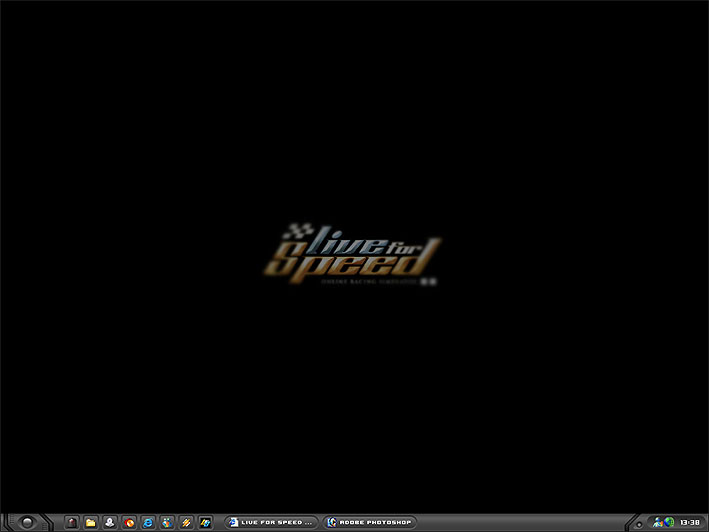
Task: Open the Winamp lightning quick launch icon
Action: pos(186,523)
